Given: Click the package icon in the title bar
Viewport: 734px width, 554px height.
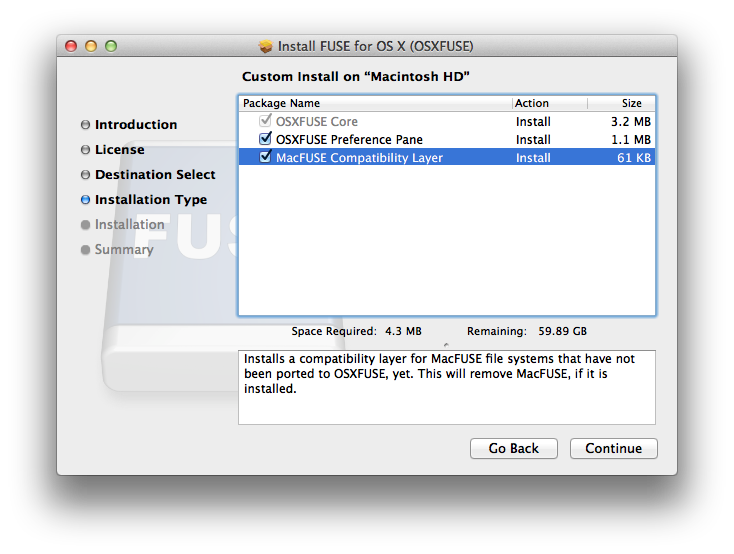Looking at the screenshot, I should click(266, 46).
